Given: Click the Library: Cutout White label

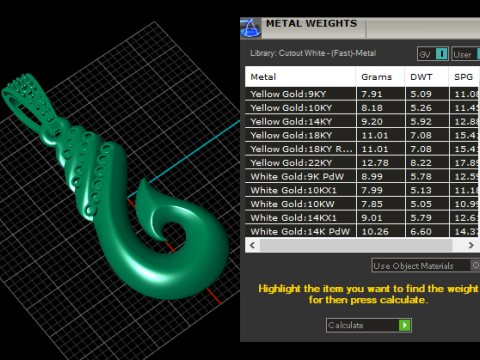Looking at the screenshot, I should tap(313, 53).
